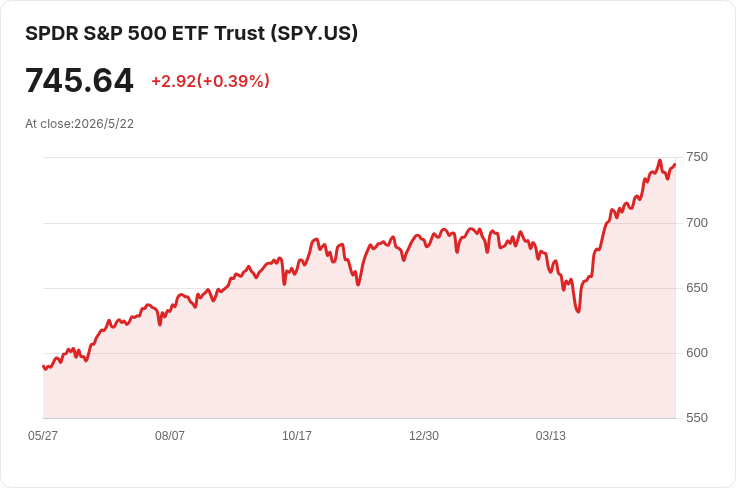Click the 08/07 date axis label
Screen dimensions: 736x488
[x=169, y=435]
